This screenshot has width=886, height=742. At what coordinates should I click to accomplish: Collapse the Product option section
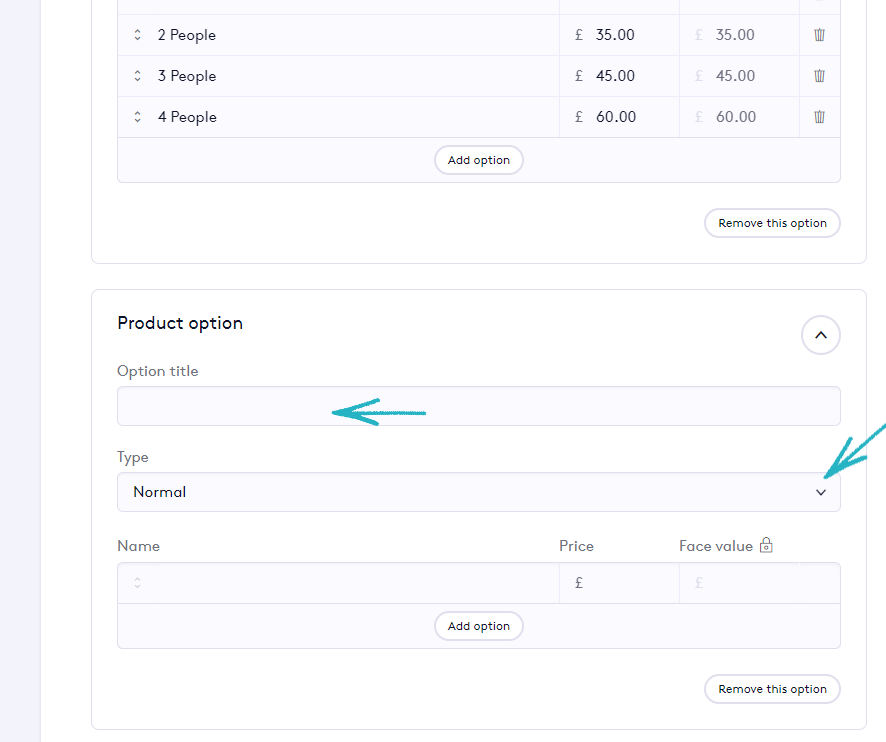coord(820,335)
